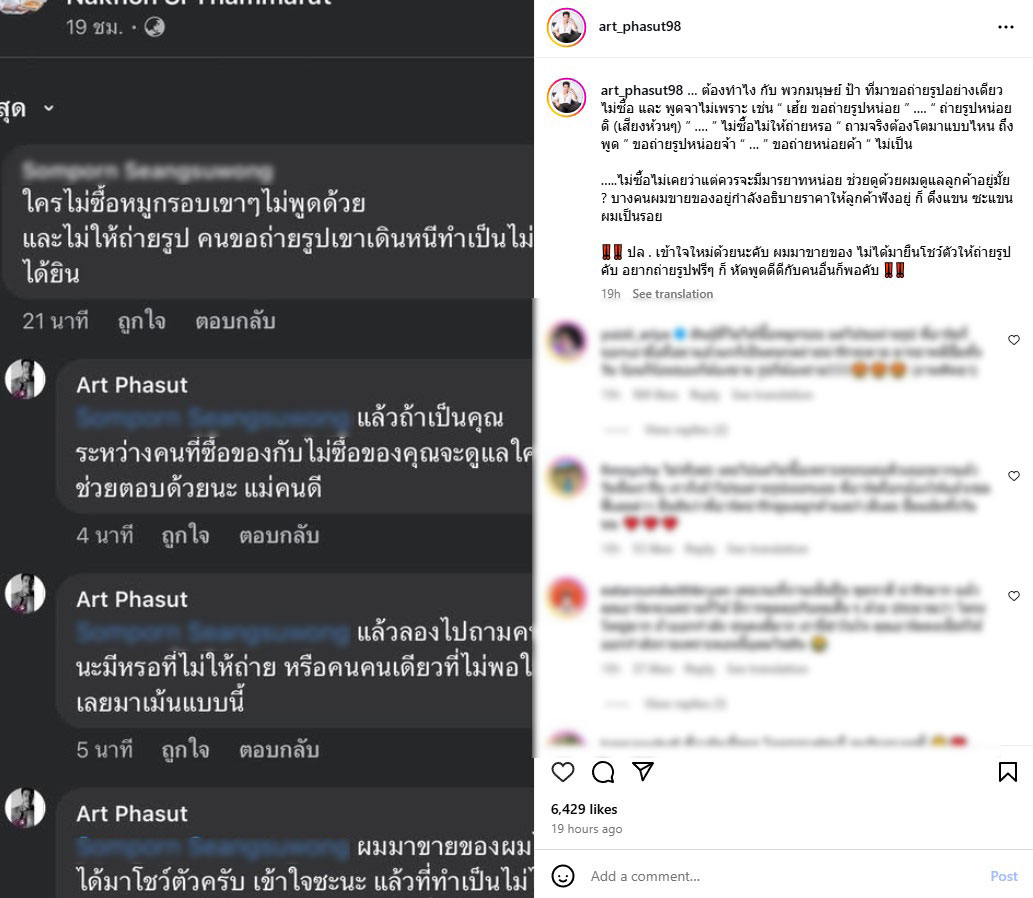
Task: Click ตอบกลับ under the 4 นาที reply
Action: [279, 535]
